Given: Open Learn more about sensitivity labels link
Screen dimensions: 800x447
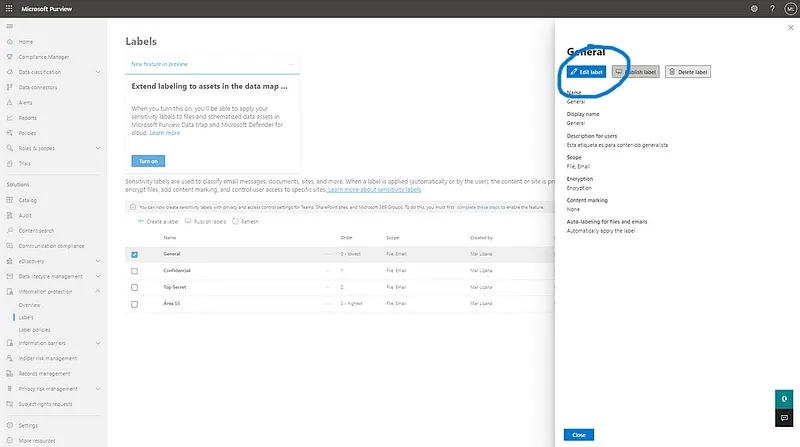Looking at the screenshot, I should click(x=374, y=189).
